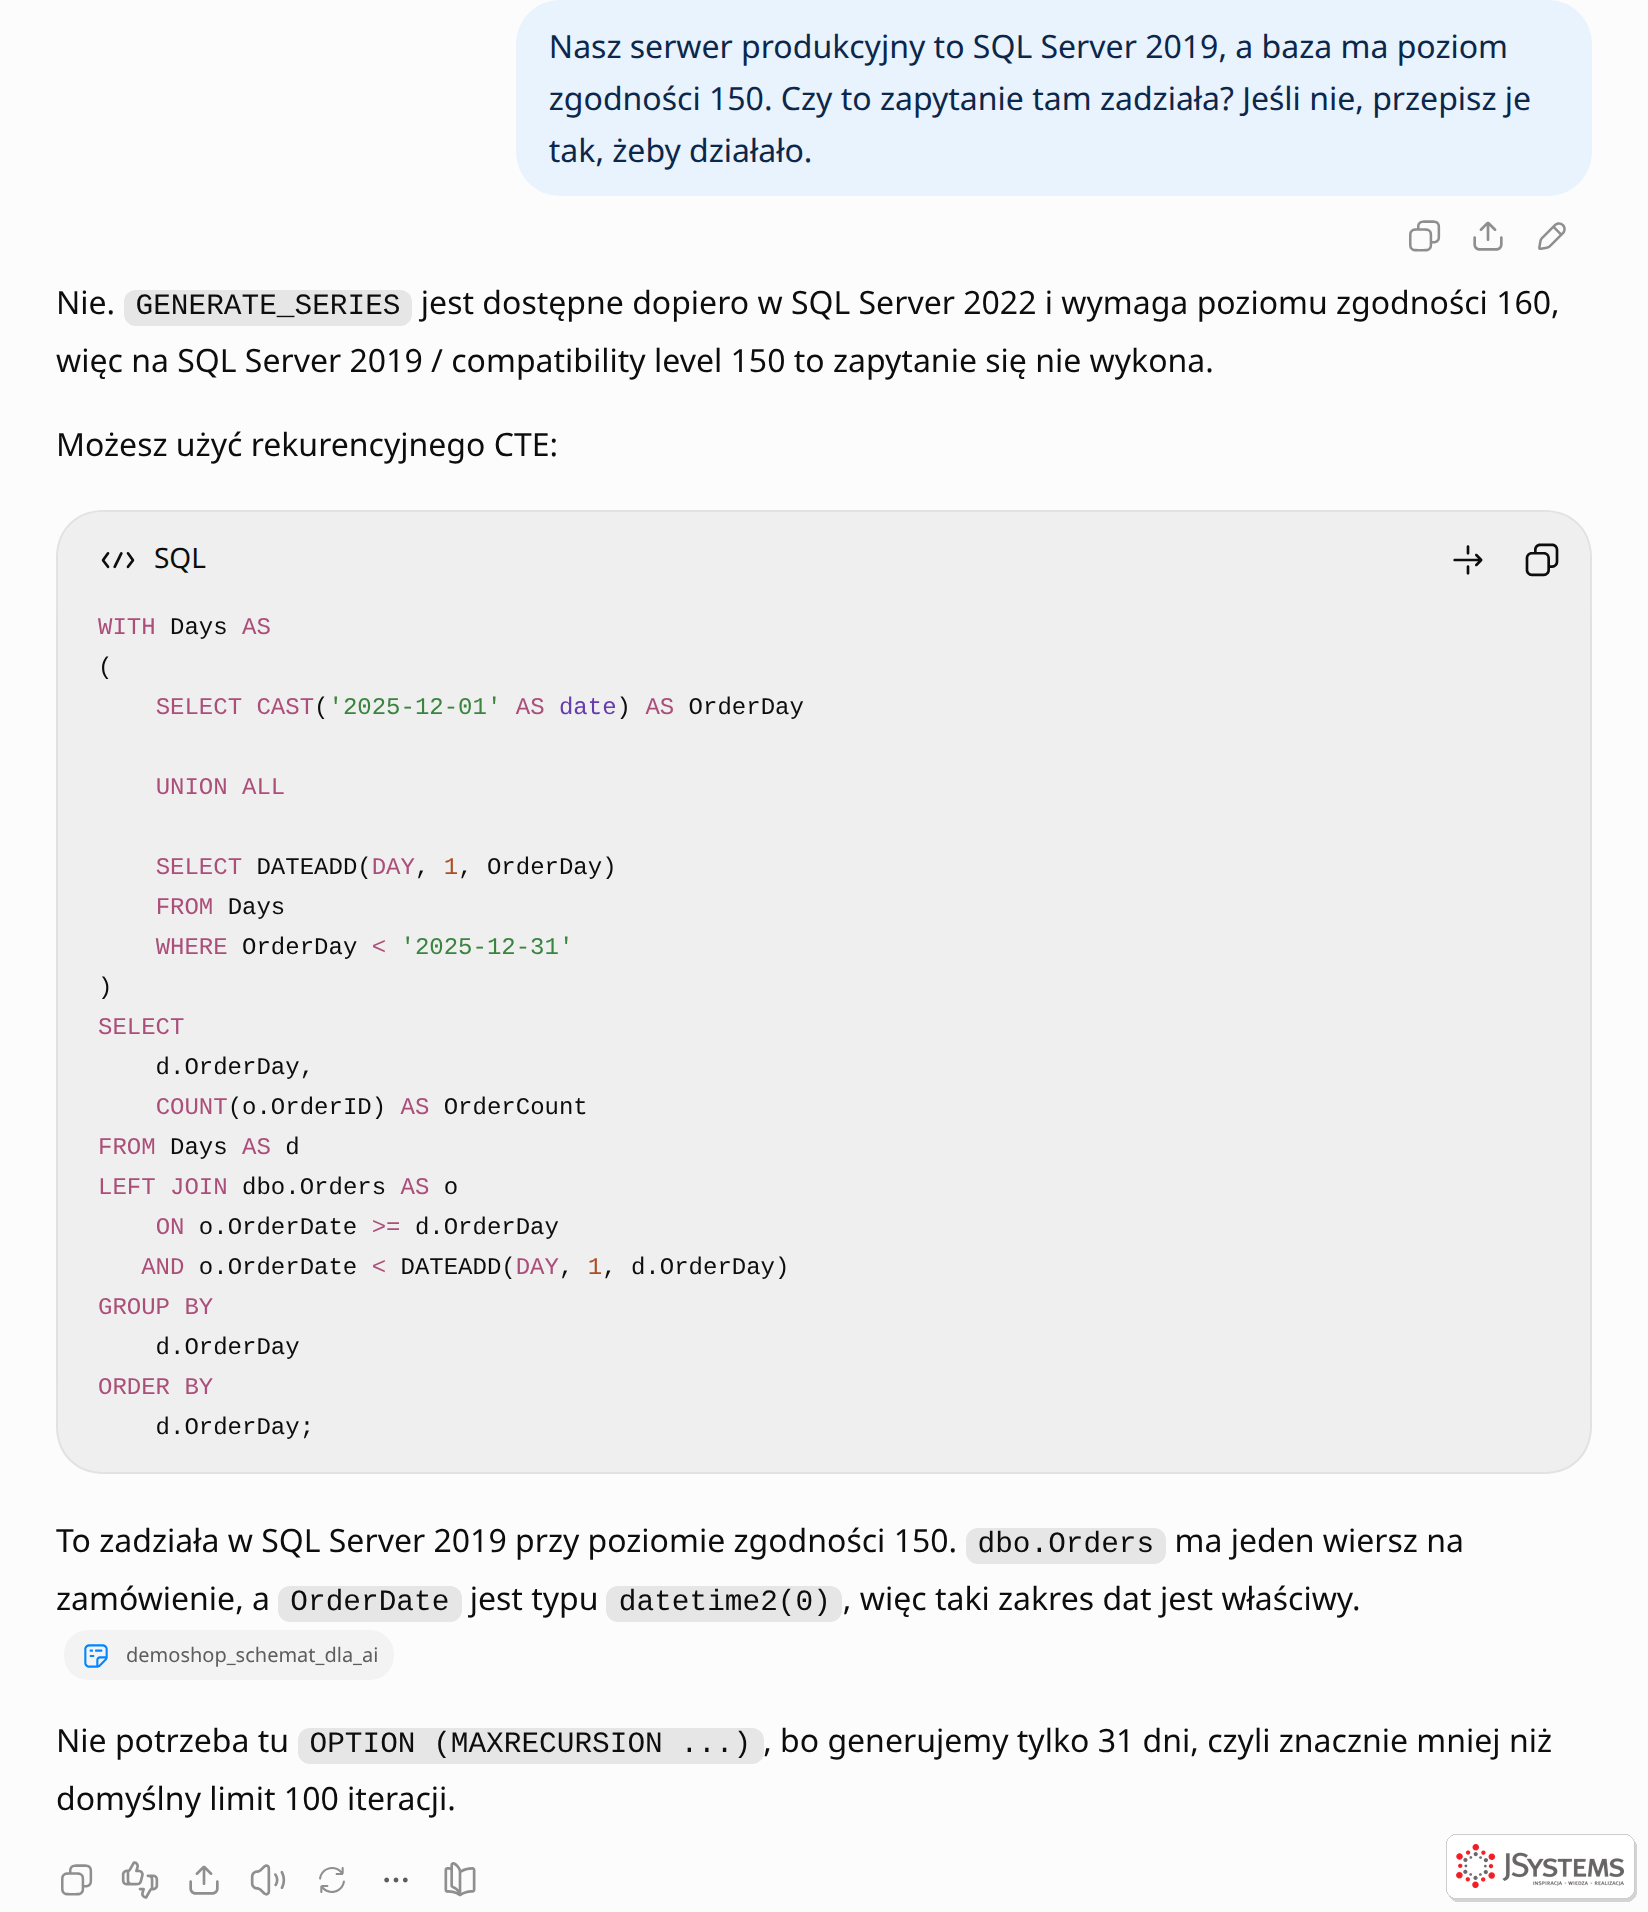
Task: Rate the response with thumbs icon
Action: (140, 1880)
